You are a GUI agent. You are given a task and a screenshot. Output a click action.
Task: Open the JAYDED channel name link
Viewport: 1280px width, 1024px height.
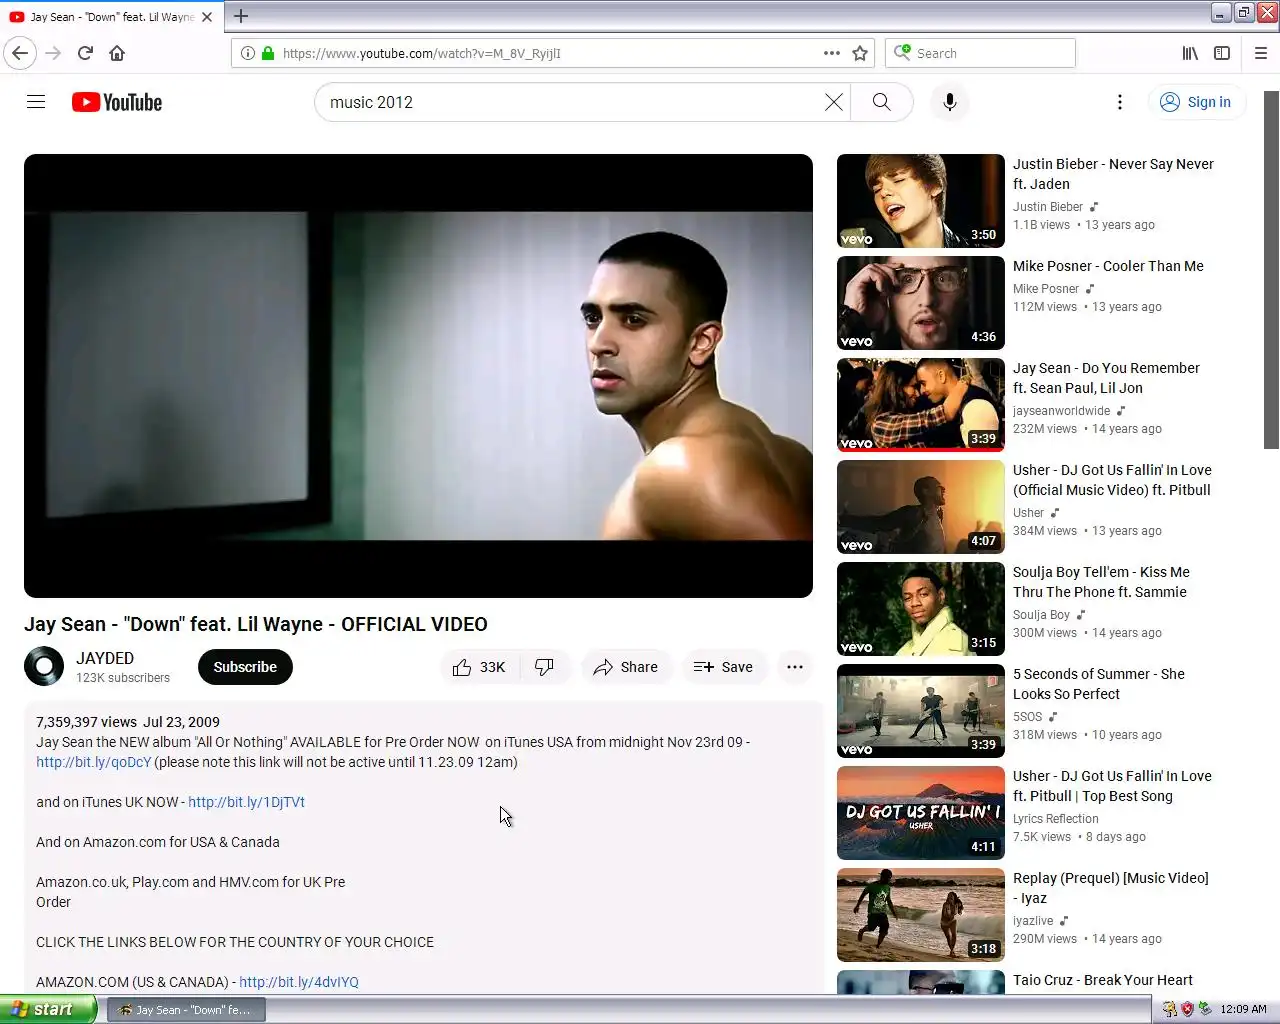click(105, 658)
